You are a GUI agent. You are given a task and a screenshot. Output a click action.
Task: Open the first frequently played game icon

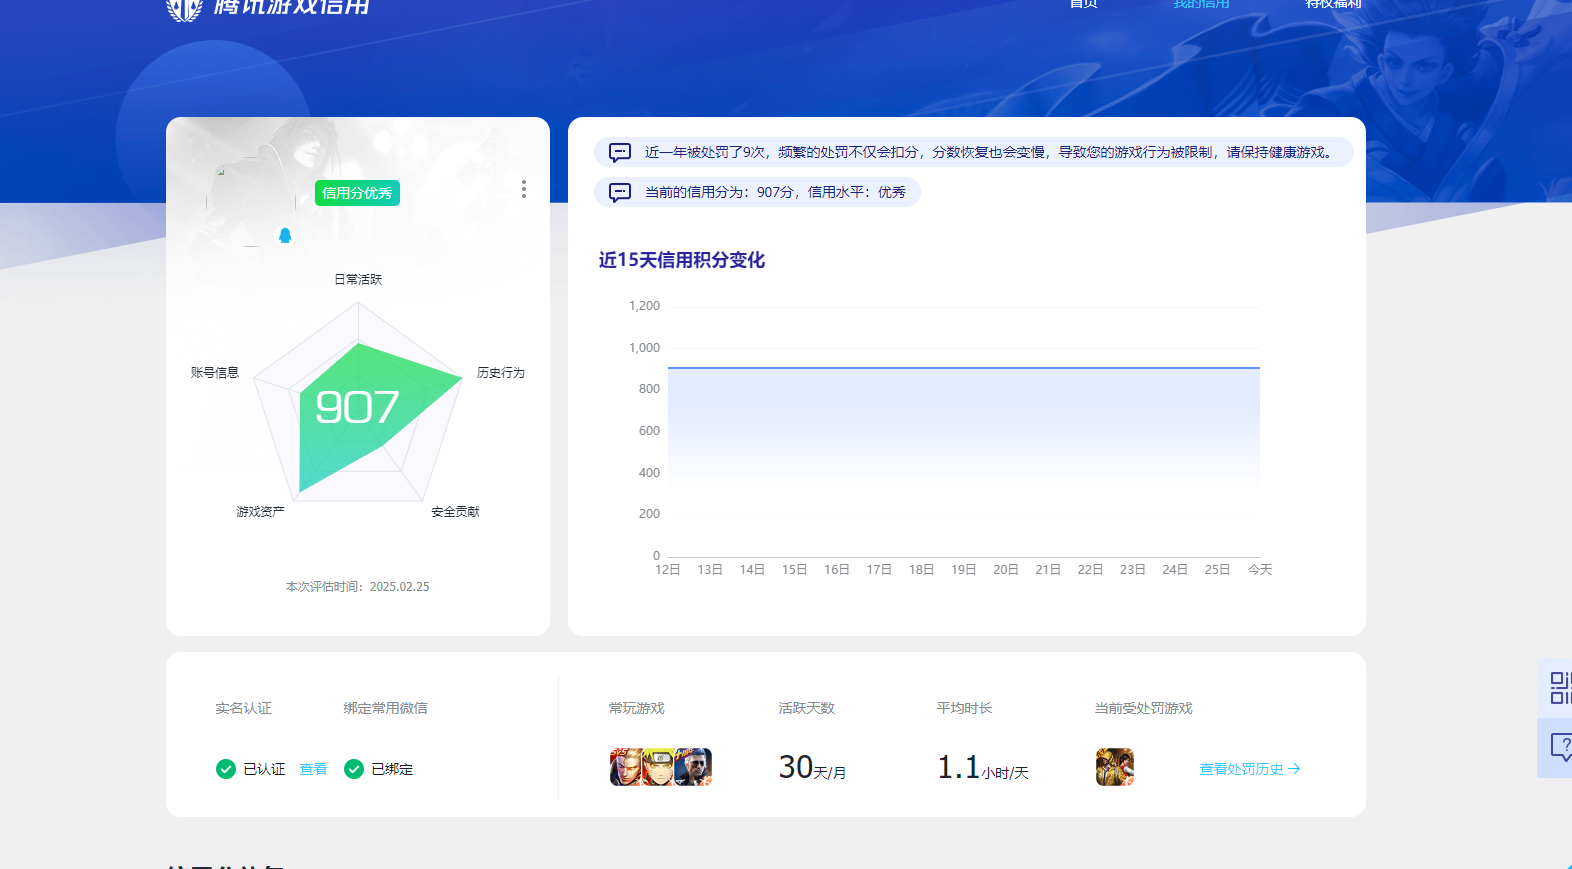point(626,767)
